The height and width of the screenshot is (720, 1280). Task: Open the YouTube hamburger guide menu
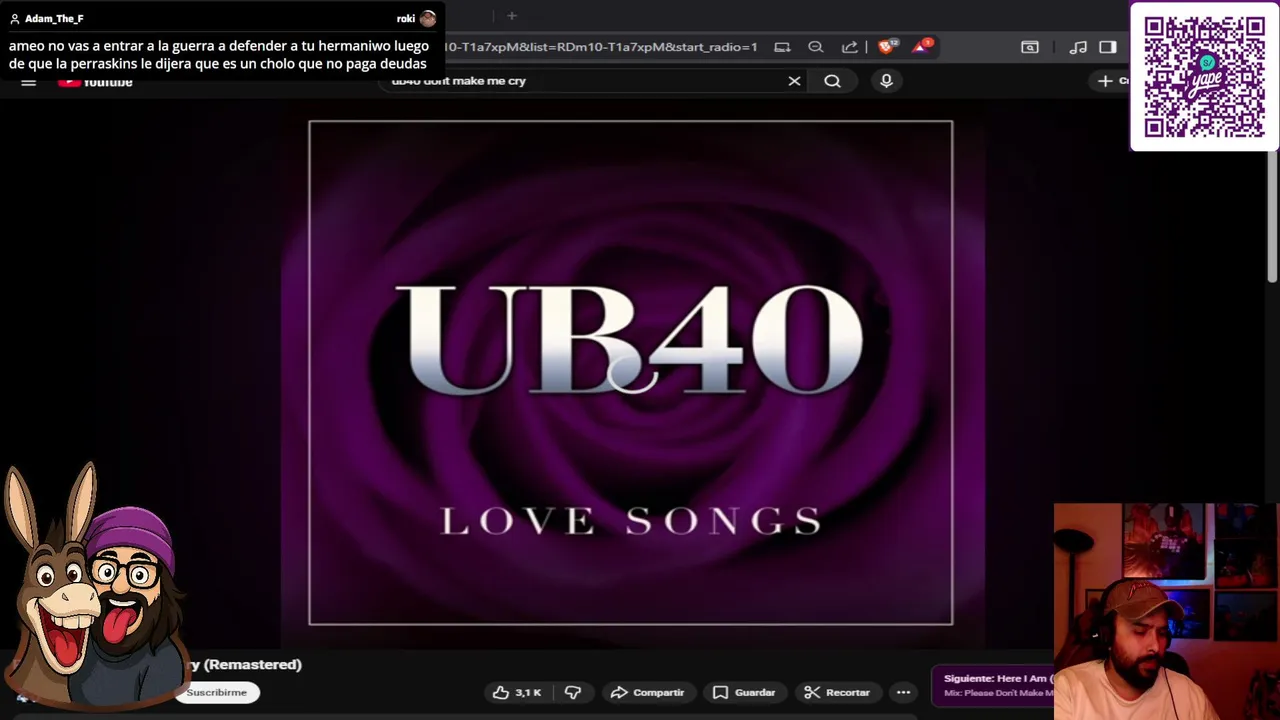pyautogui.click(x=28, y=81)
